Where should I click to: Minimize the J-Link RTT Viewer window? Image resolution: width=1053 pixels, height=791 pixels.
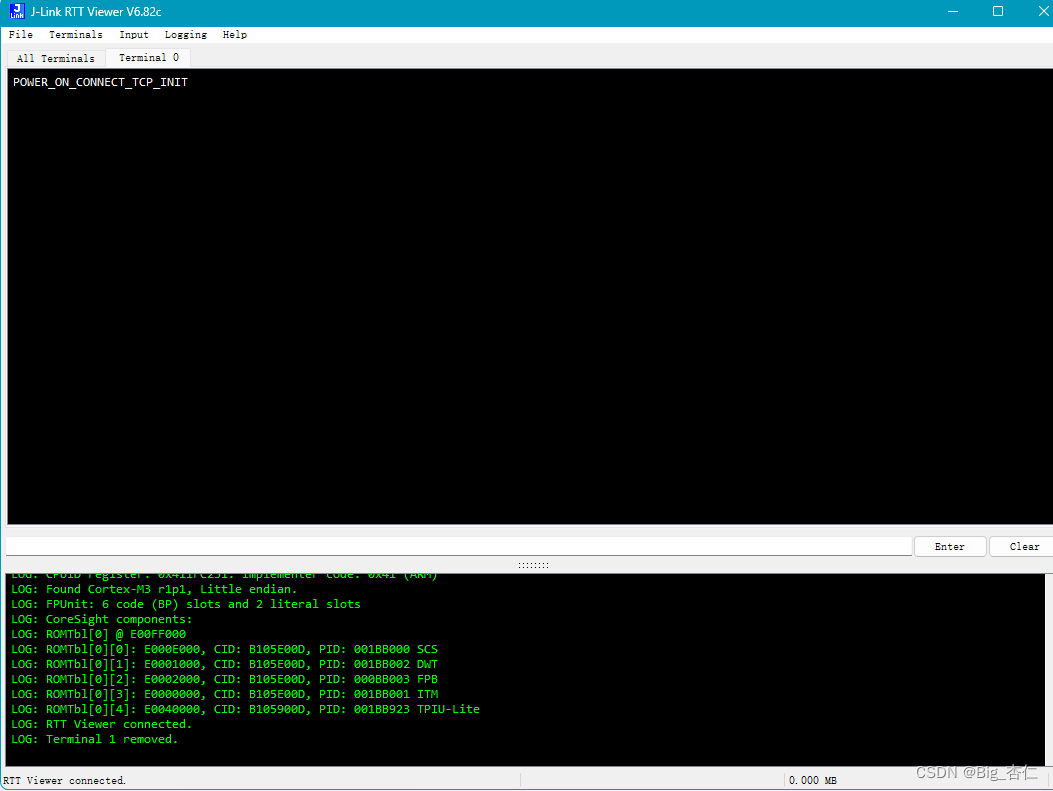point(952,11)
